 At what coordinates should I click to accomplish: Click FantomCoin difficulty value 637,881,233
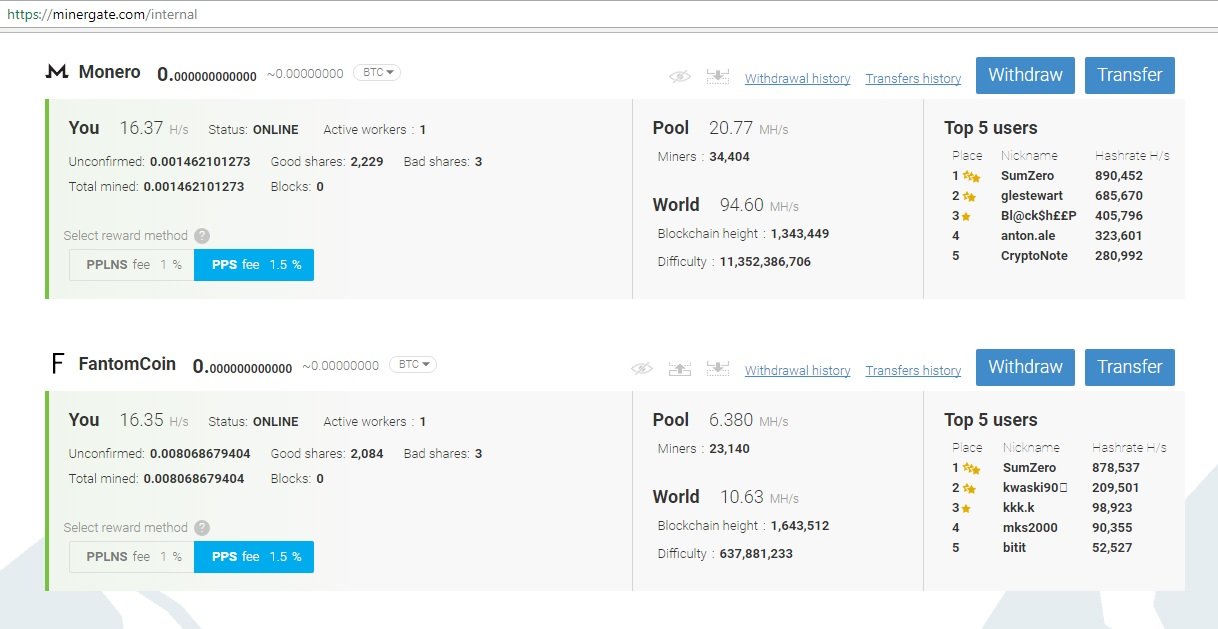(756, 554)
